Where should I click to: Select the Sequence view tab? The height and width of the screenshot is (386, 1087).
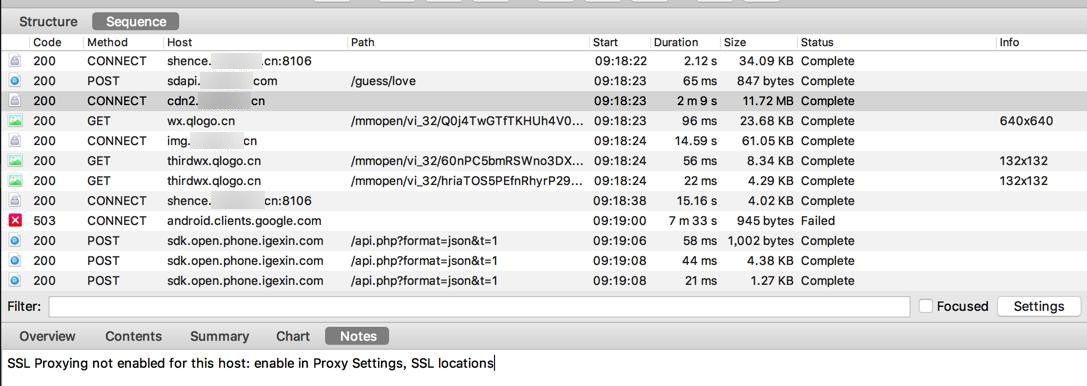pyautogui.click(x=136, y=21)
